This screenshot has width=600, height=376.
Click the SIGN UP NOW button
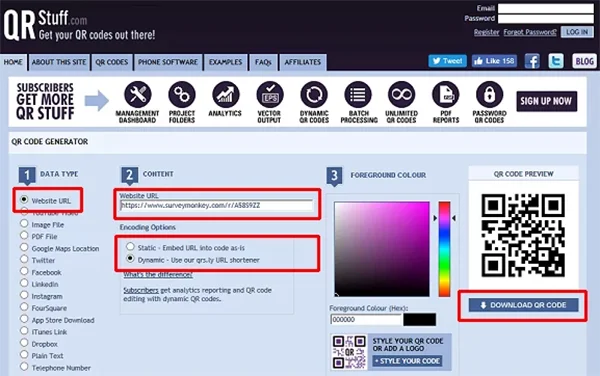[546, 101]
